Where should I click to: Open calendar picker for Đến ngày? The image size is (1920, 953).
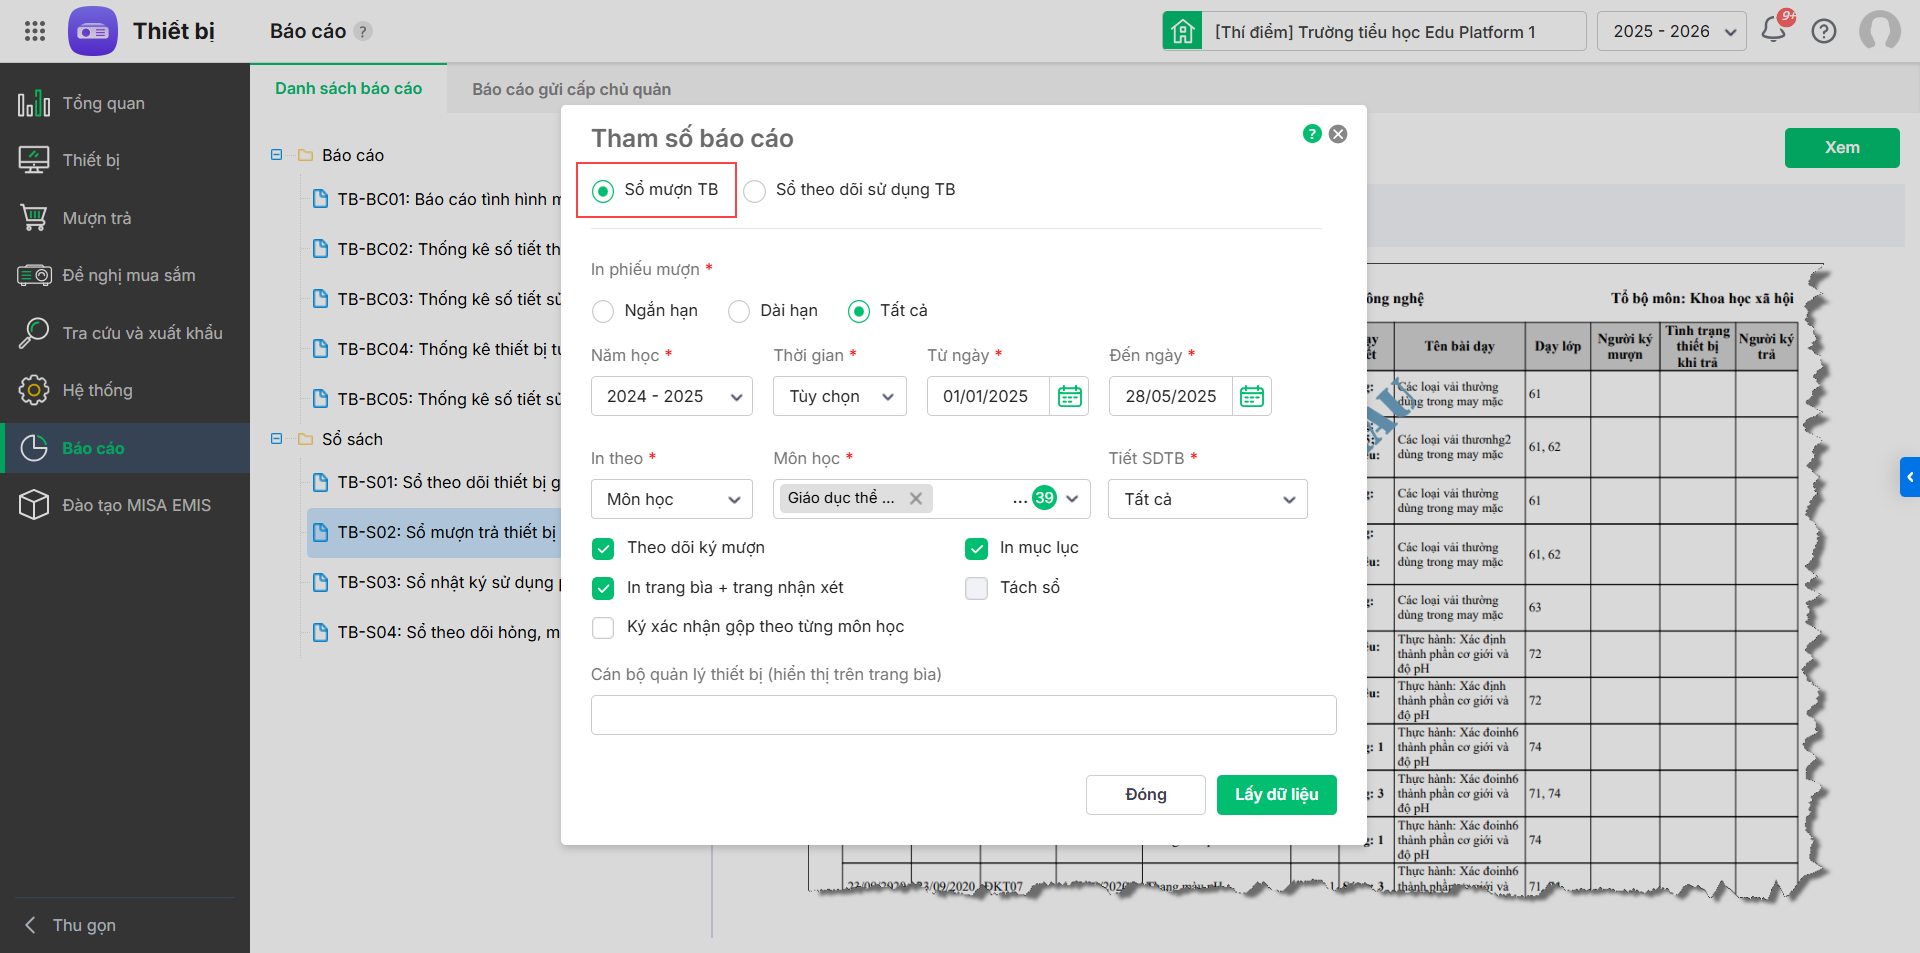point(1251,397)
